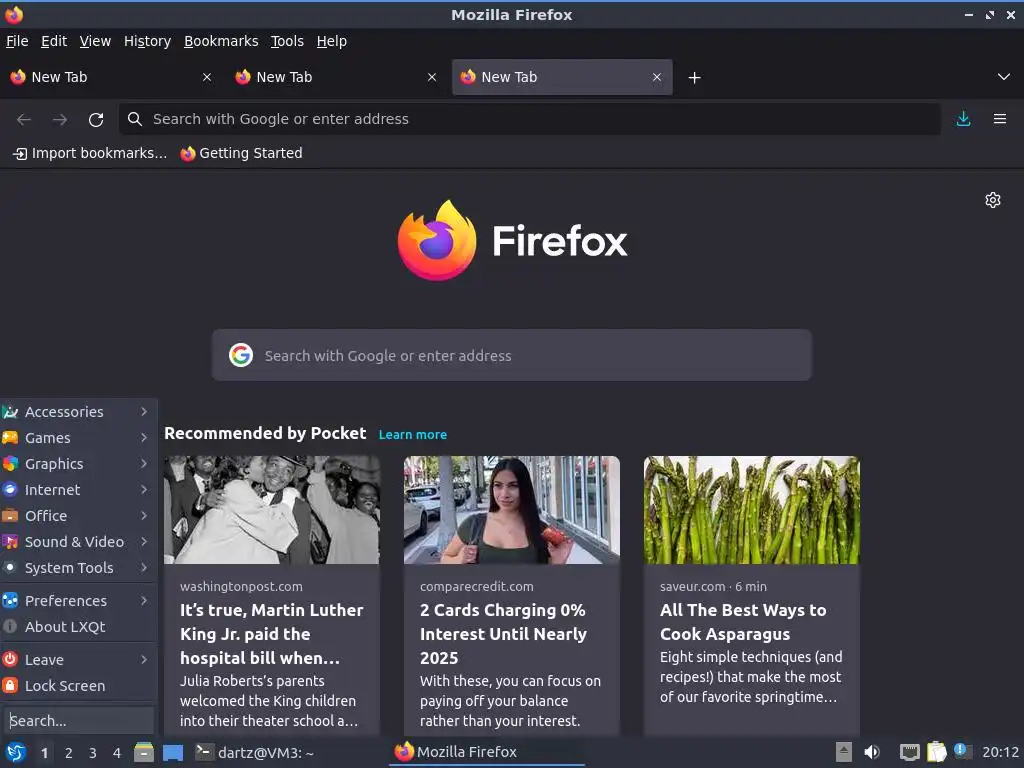Open All The Best Ways to Cook Asparagus

pos(743,622)
